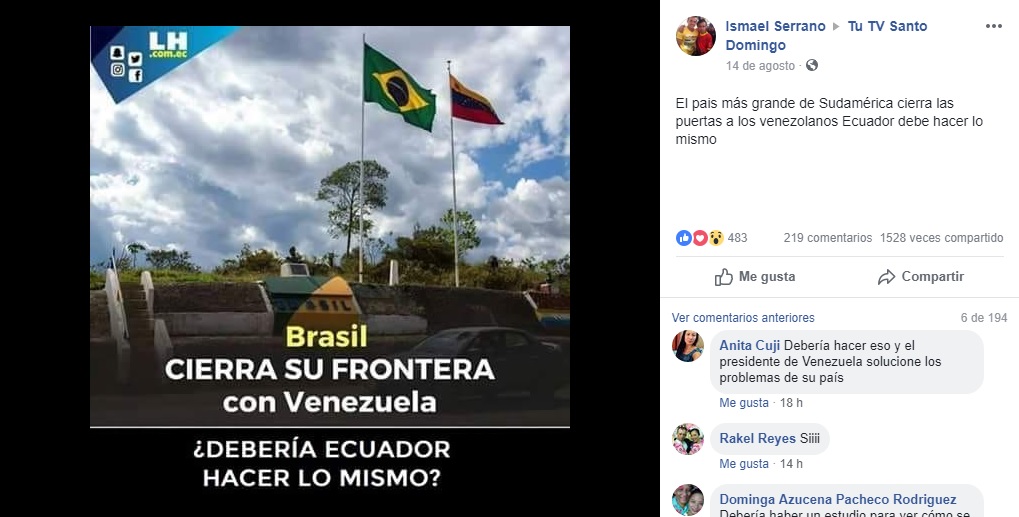The image size is (1019, 517).
Task: Open Rakel Reyes profile name
Action: coord(757,438)
